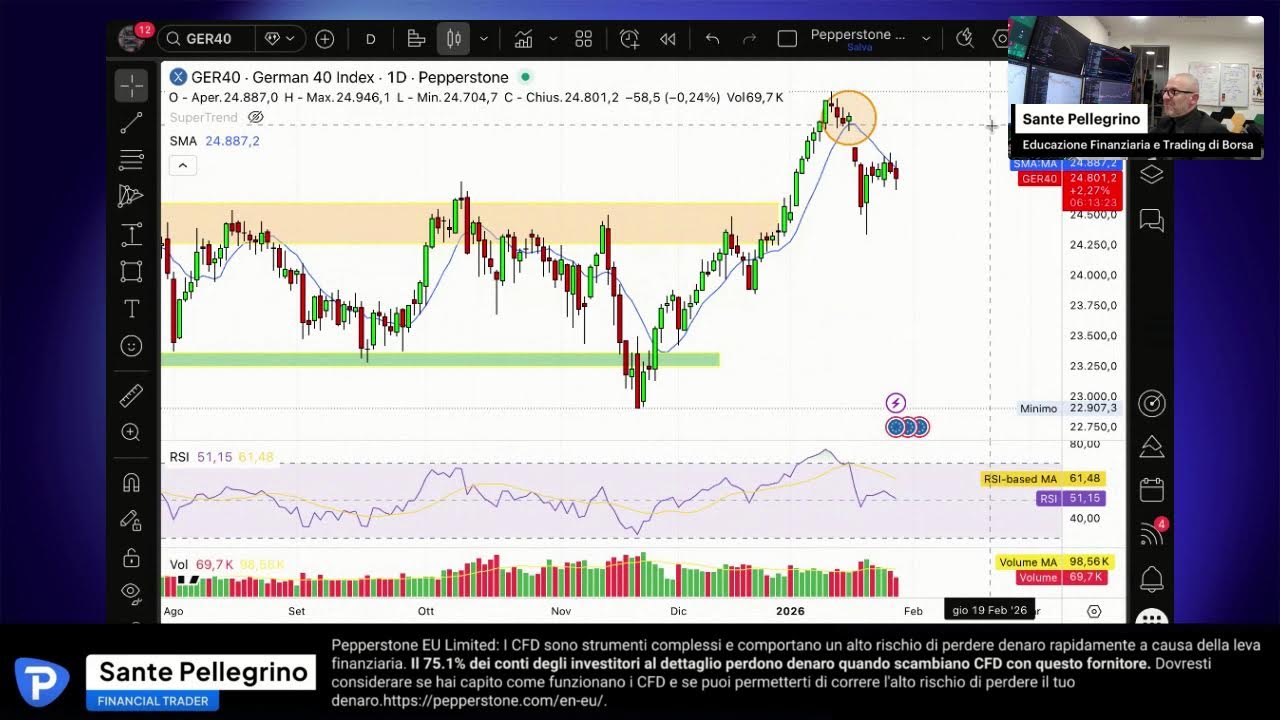
Task: Collapse the indicator legend chevron
Action: 182,165
